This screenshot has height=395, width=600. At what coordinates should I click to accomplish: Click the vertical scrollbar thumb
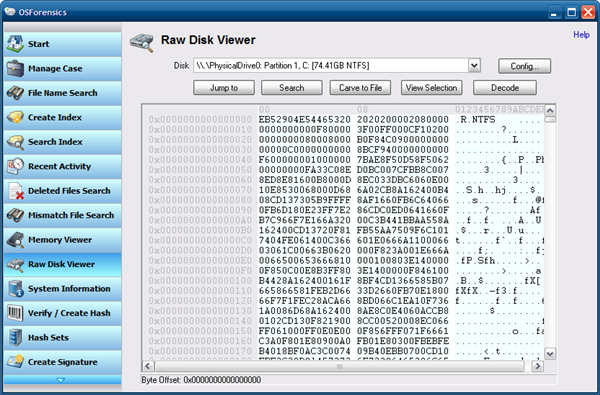click(x=550, y=120)
